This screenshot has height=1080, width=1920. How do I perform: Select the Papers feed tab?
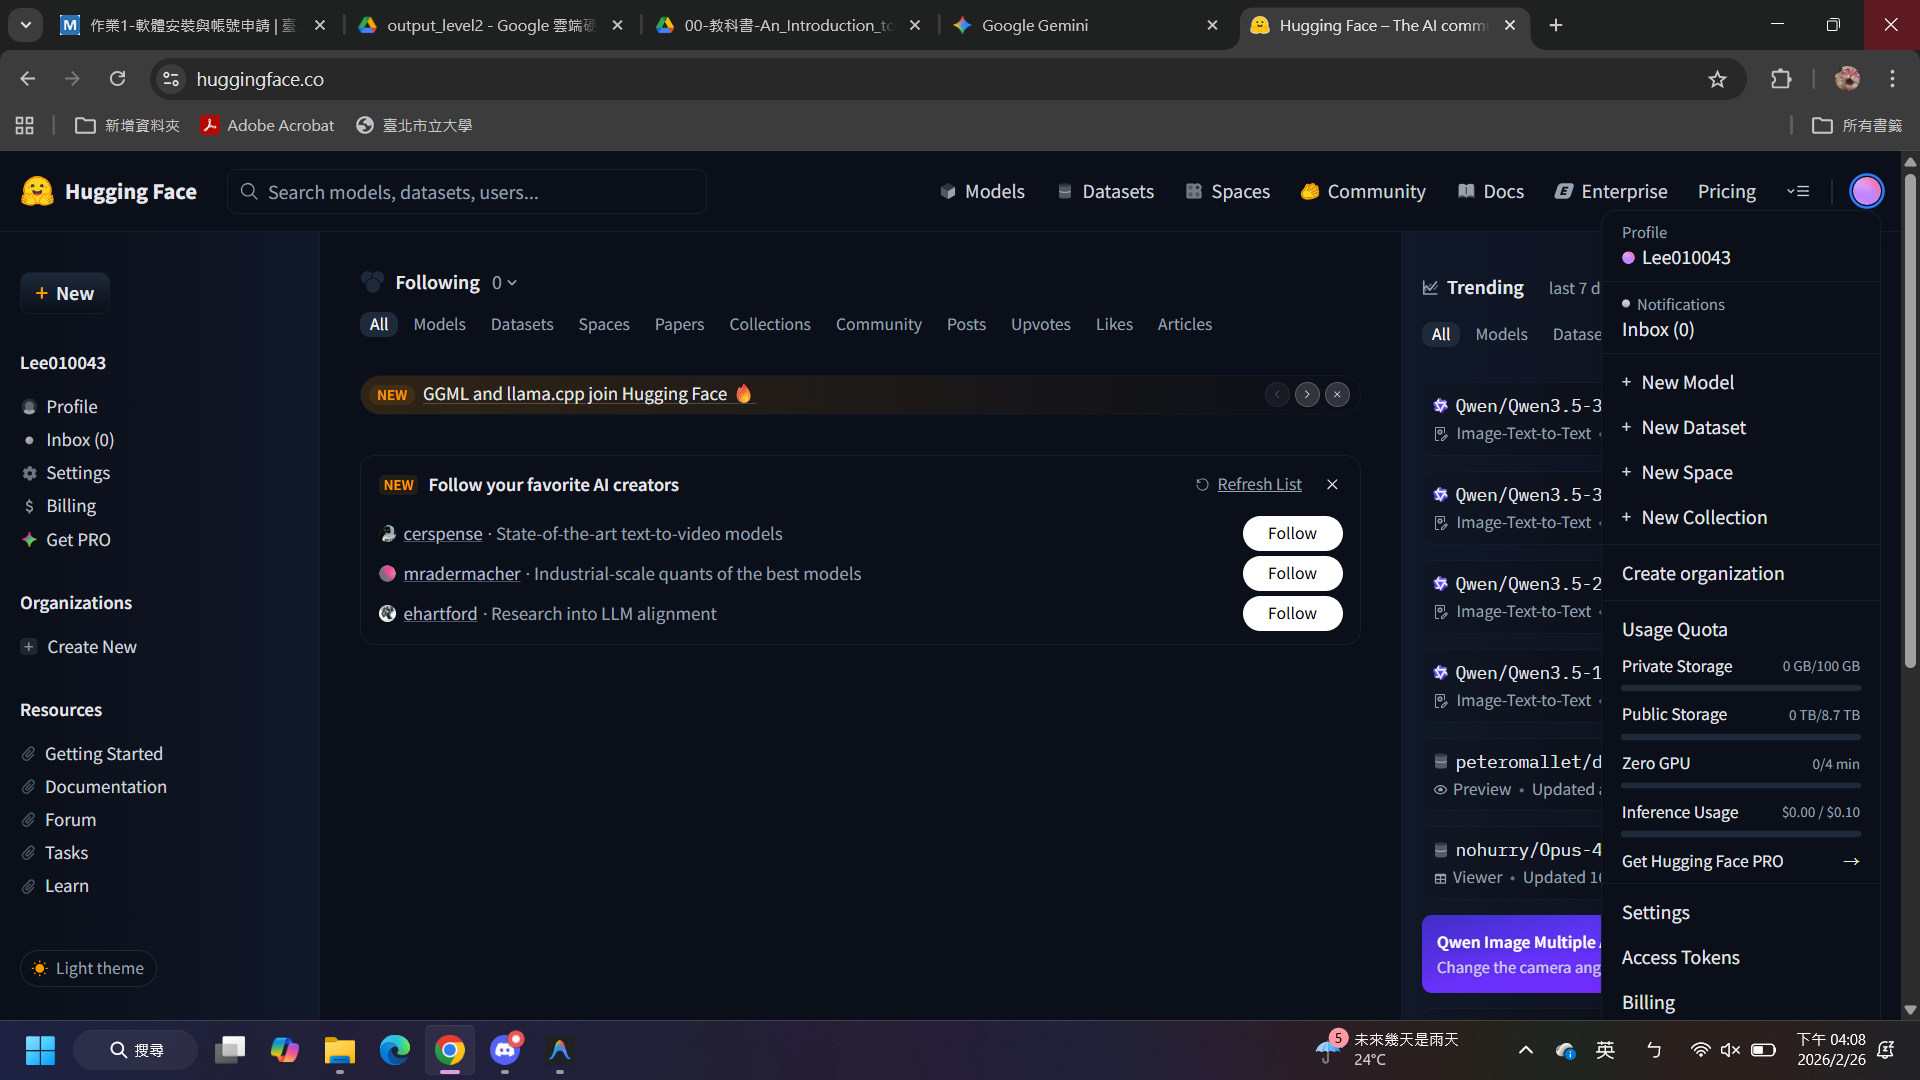point(679,324)
